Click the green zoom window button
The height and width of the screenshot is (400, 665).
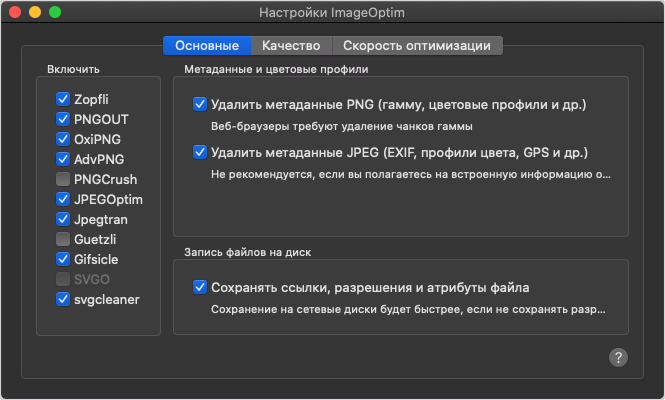pos(55,12)
